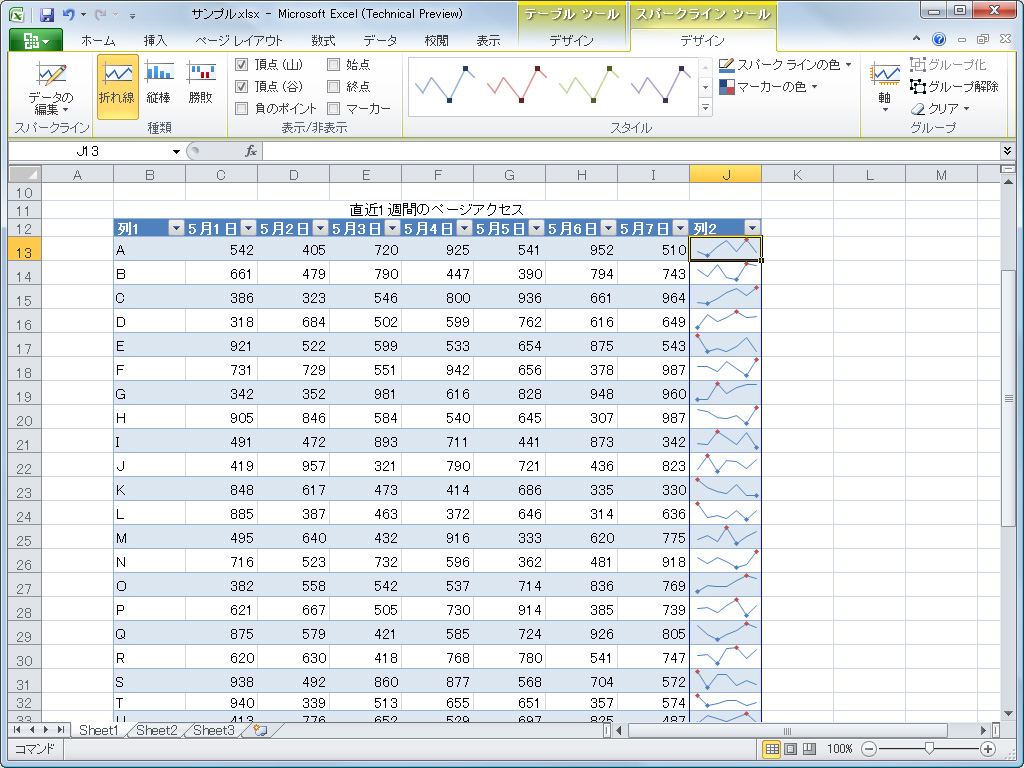Insert a new worksheet tab icon

[260, 731]
